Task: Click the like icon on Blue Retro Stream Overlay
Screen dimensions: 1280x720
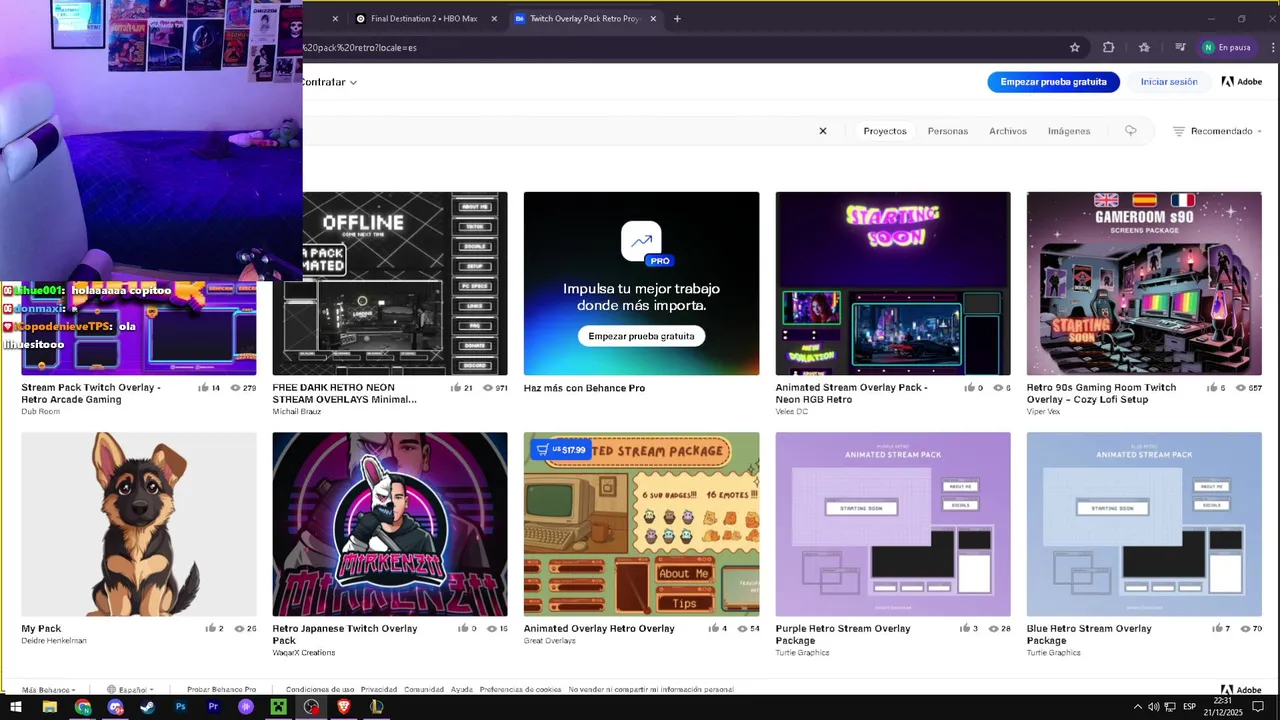Action: [1215, 629]
